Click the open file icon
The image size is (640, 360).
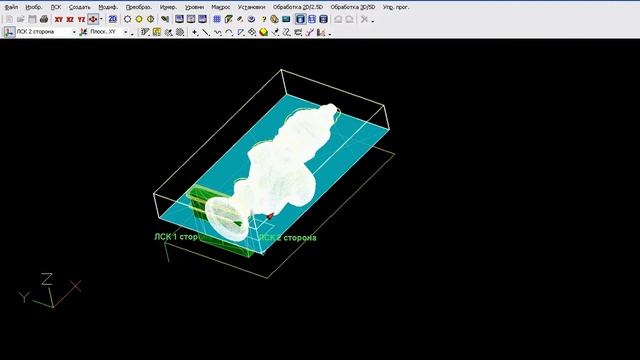[x=21, y=19]
